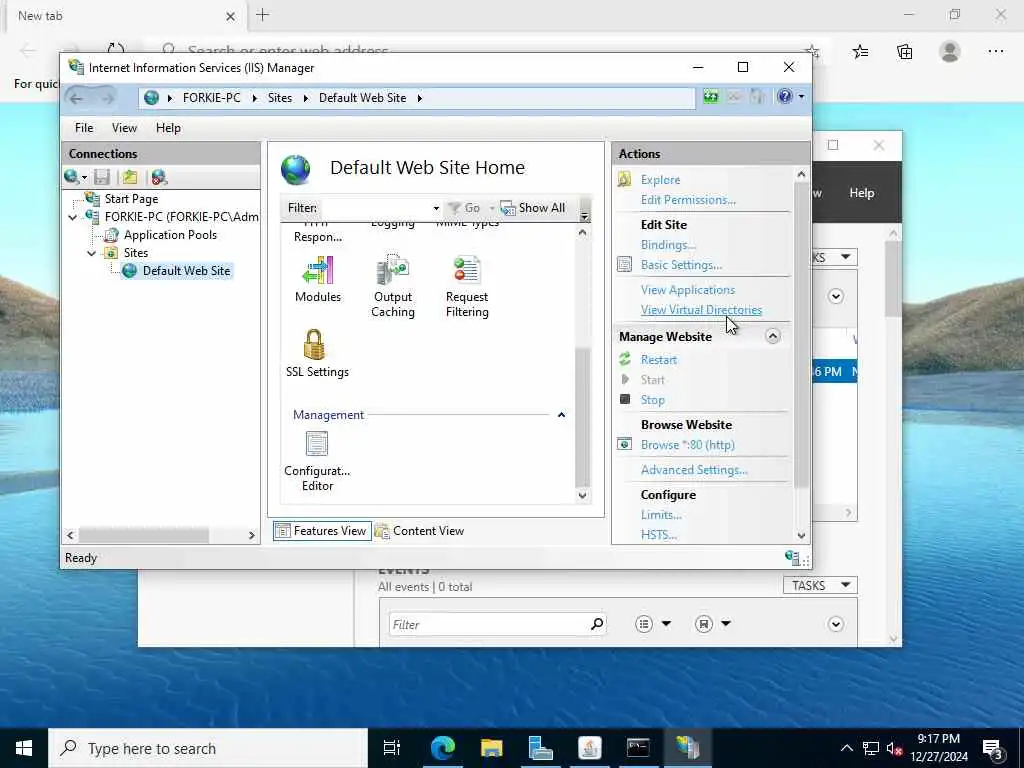Select Application Pools in the tree
The height and width of the screenshot is (768, 1024).
[170, 234]
